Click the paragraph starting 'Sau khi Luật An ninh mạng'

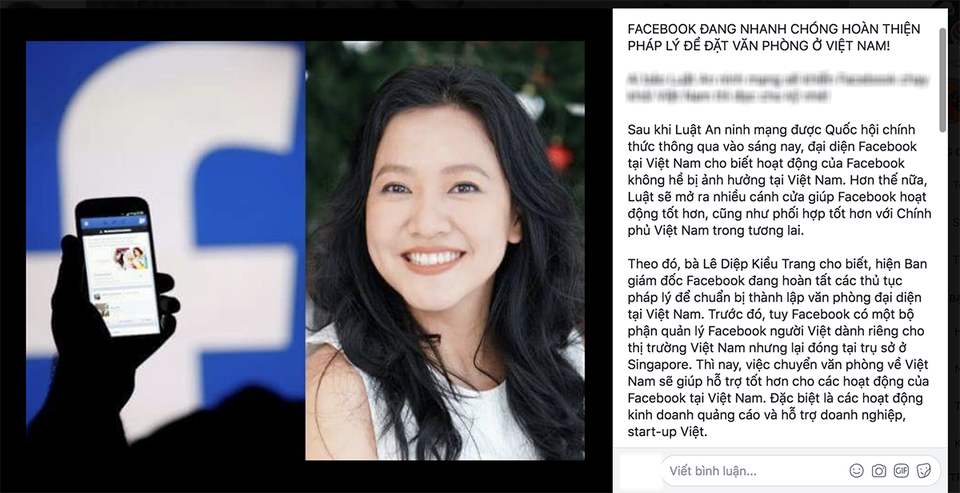pyautogui.click(x=779, y=180)
